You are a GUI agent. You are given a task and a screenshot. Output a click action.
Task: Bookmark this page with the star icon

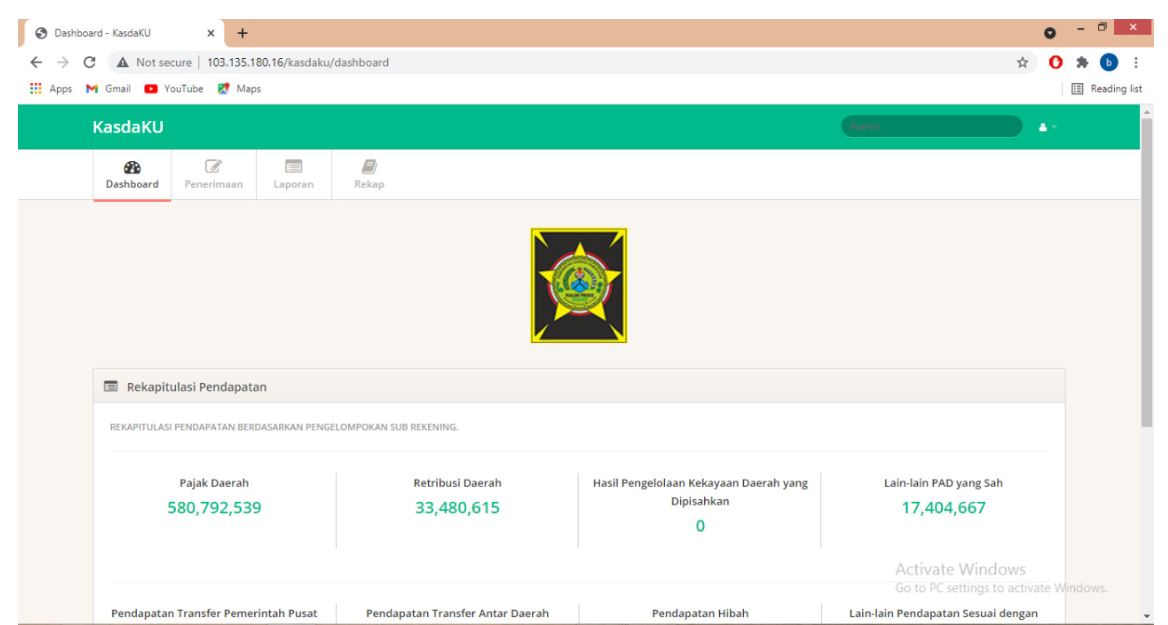click(1022, 63)
